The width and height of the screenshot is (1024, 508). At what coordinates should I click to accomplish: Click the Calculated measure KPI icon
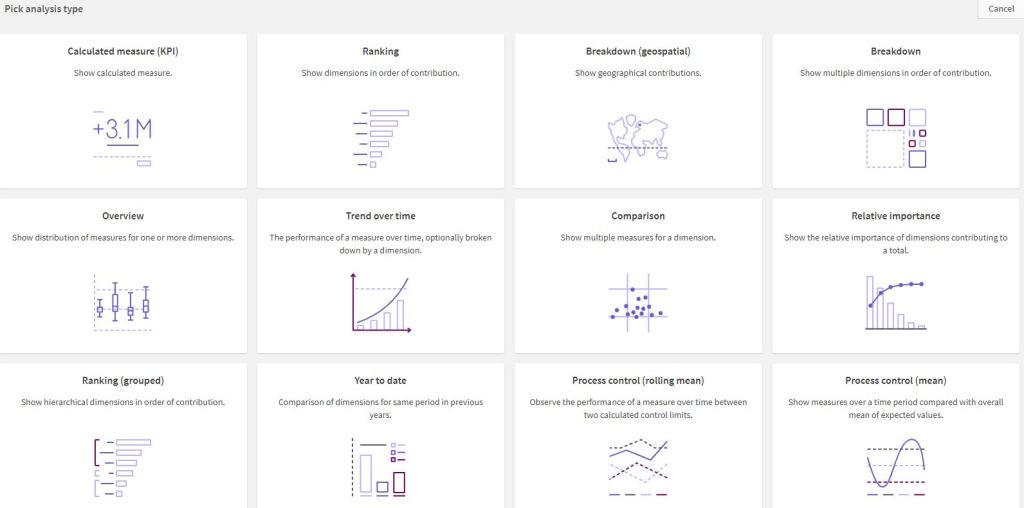(123, 137)
